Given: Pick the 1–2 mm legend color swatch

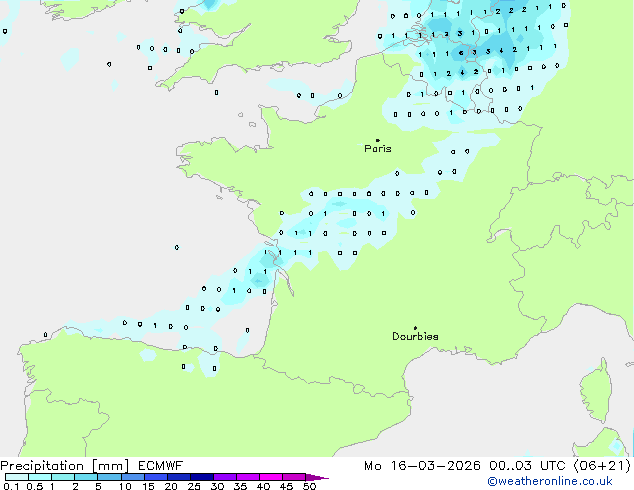Looking at the screenshot, I should point(63,477).
